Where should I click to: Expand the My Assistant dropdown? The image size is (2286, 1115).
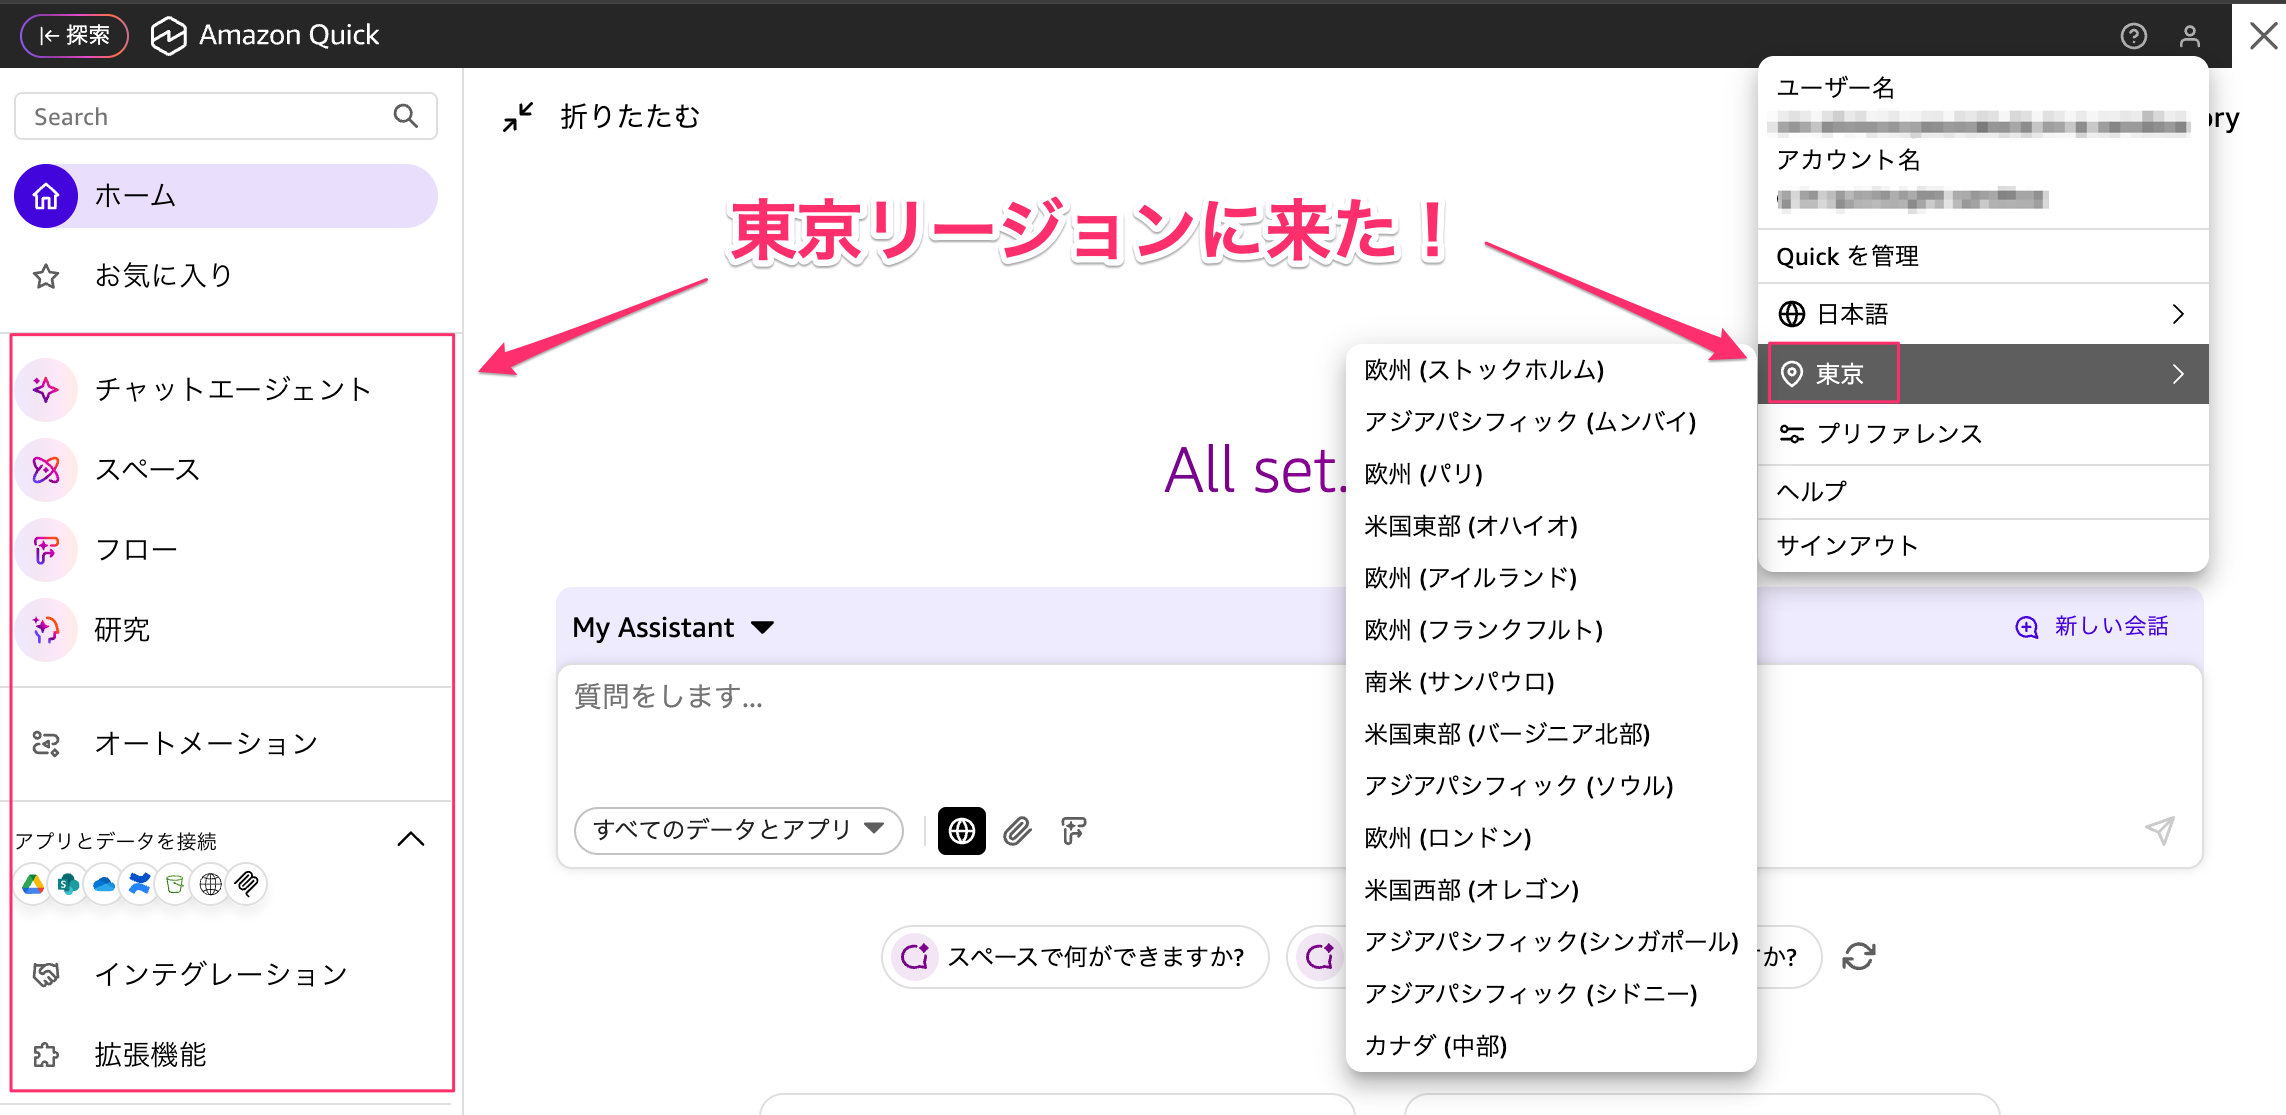click(673, 627)
